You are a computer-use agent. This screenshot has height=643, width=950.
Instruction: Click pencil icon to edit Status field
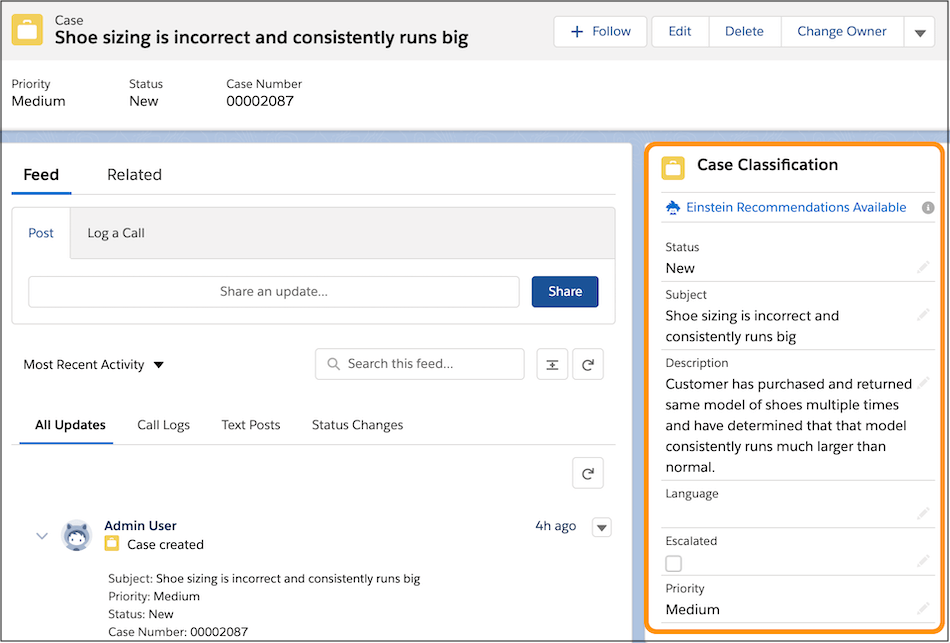pyautogui.click(x=923, y=268)
